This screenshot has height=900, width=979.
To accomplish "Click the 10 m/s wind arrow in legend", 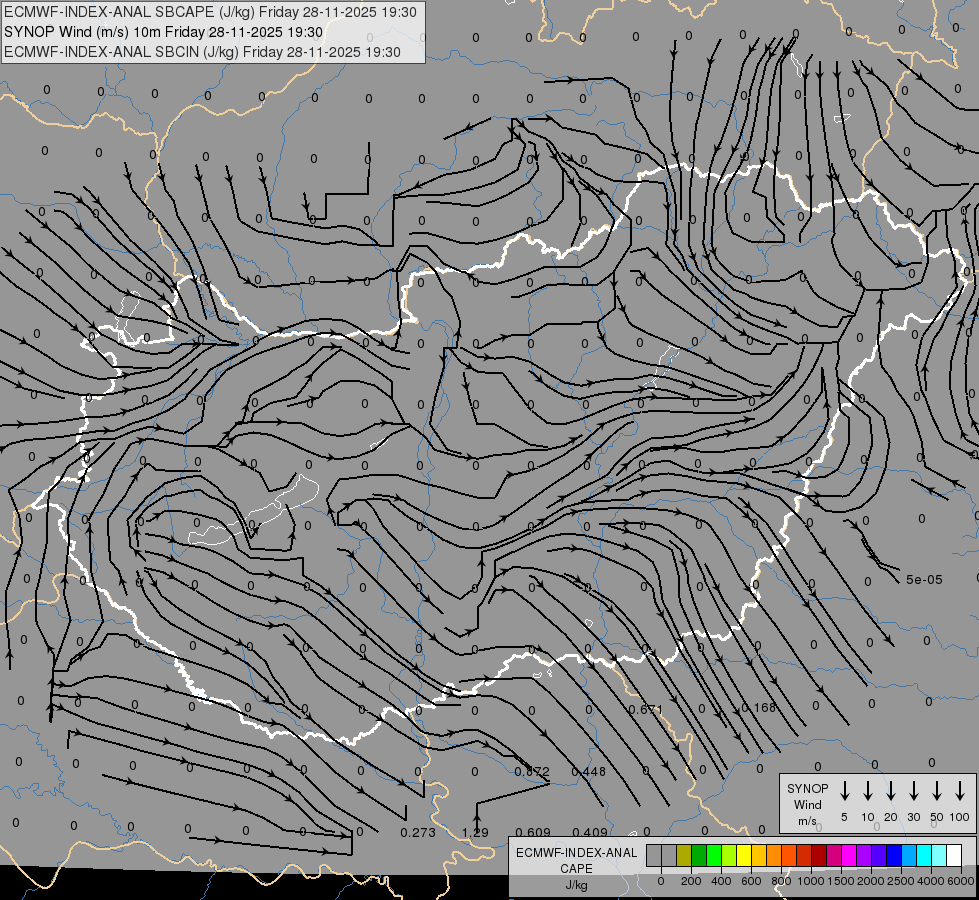I will (867, 790).
